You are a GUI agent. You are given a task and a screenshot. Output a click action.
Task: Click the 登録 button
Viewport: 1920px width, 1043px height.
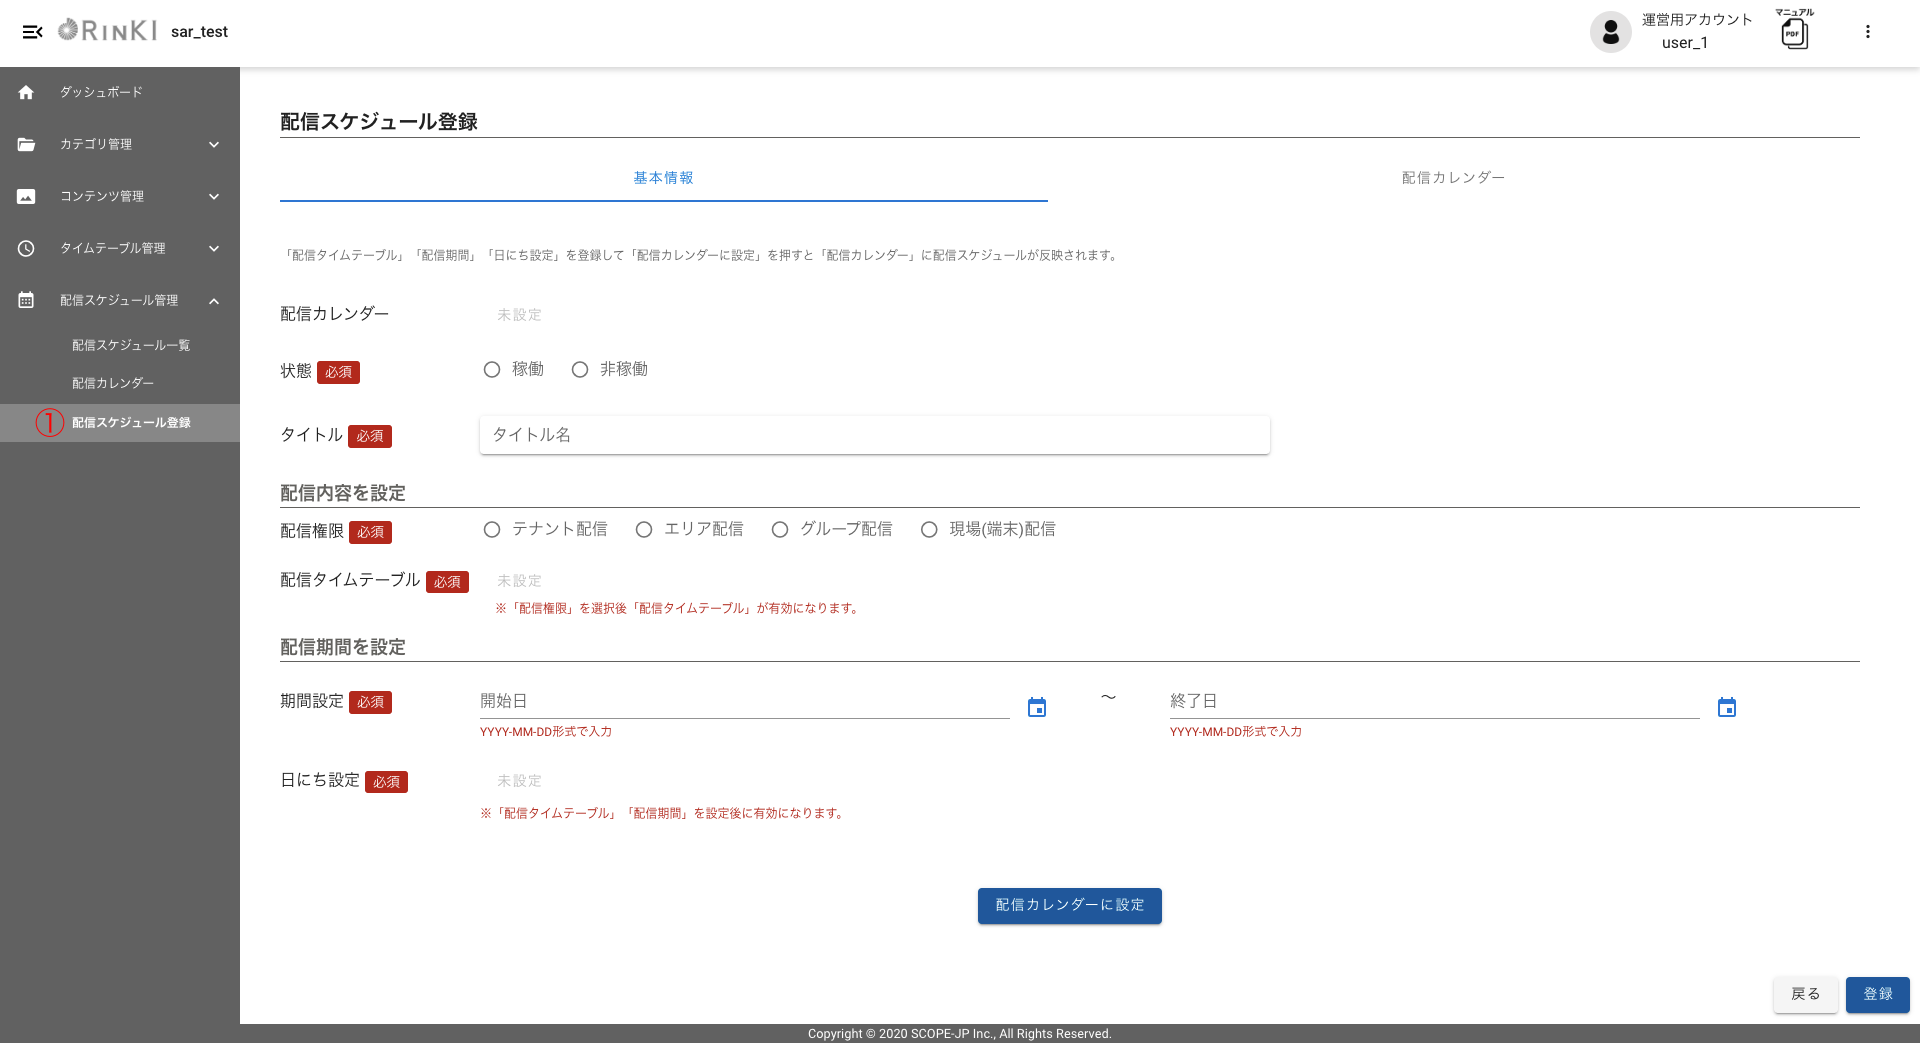tap(1877, 994)
